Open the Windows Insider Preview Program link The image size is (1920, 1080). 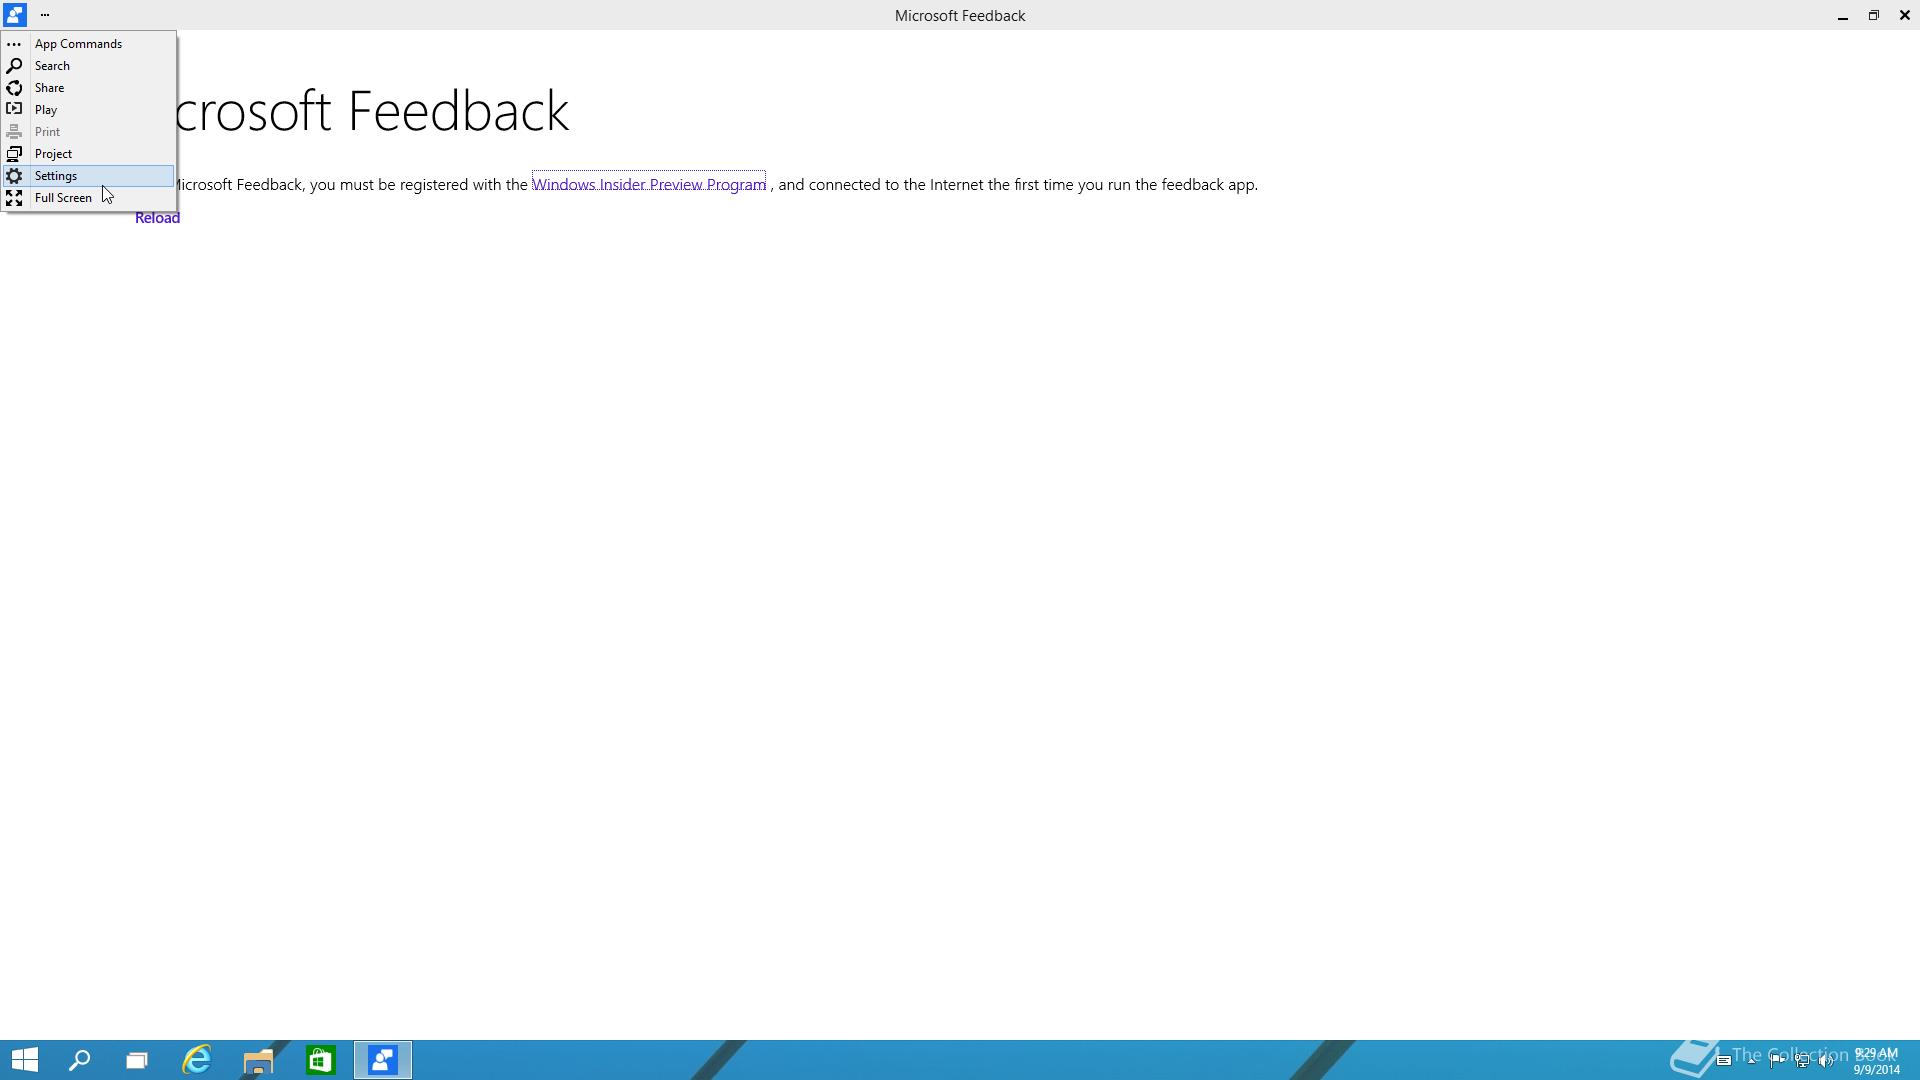click(x=649, y=184)
